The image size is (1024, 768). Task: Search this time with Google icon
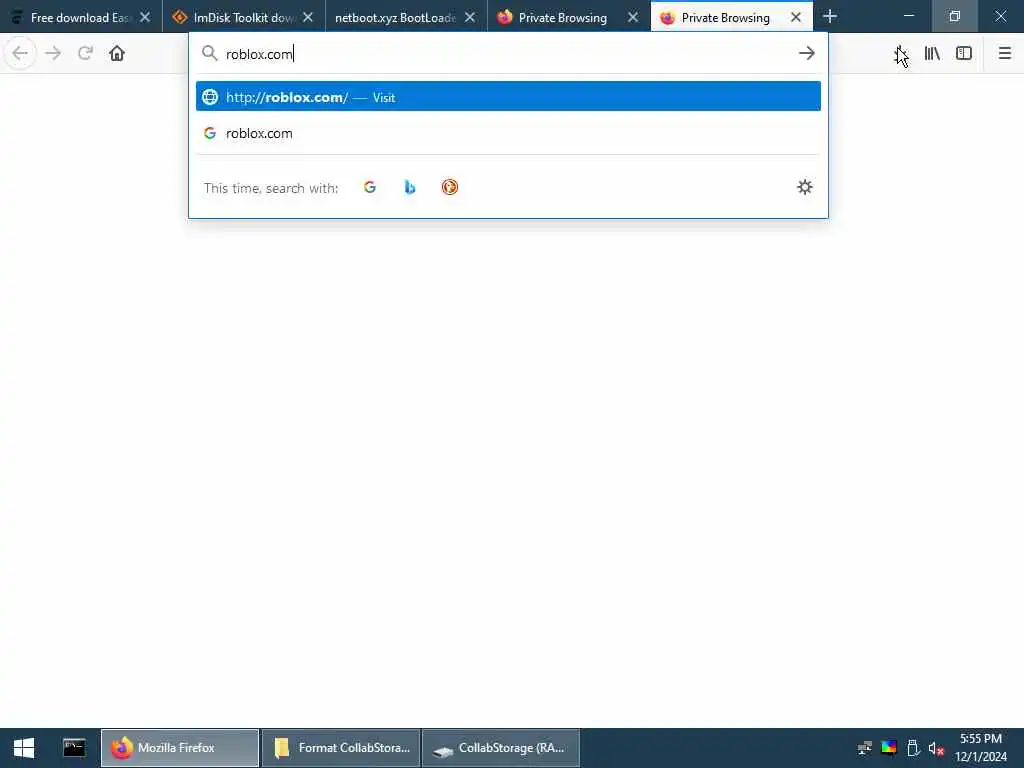click(370, 187)
